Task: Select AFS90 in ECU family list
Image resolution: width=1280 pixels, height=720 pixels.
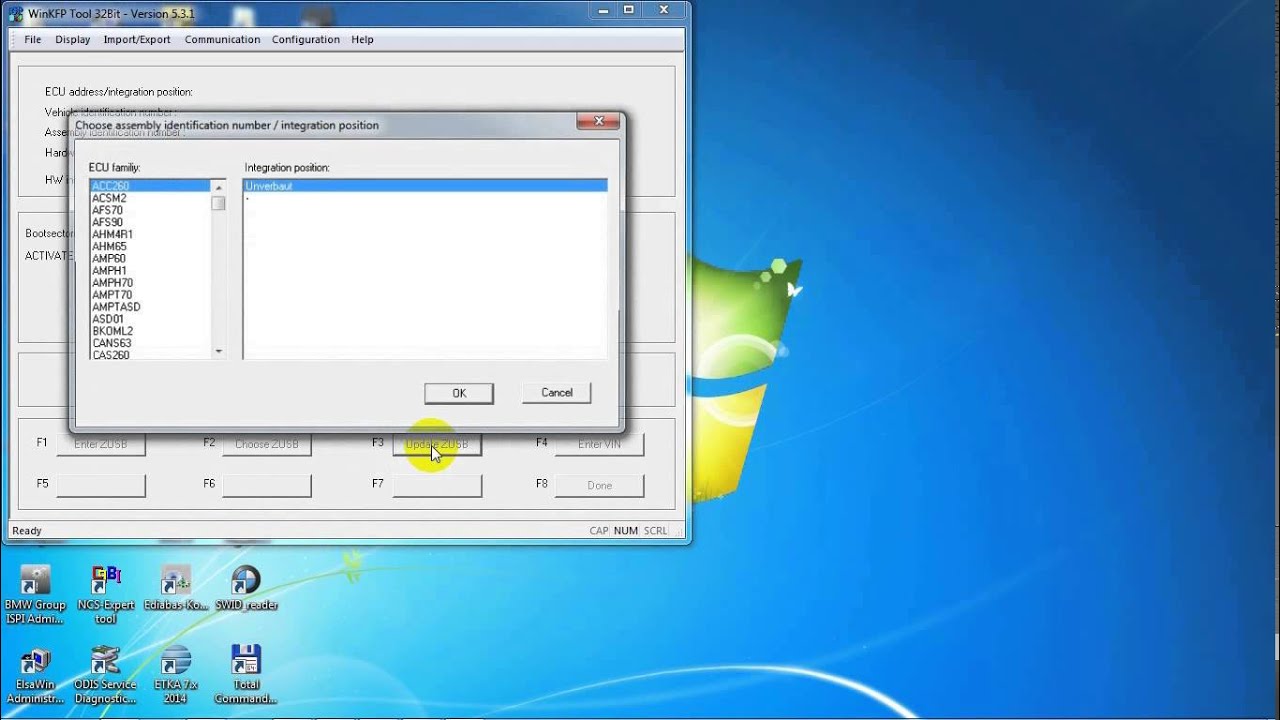Action: 150,222
